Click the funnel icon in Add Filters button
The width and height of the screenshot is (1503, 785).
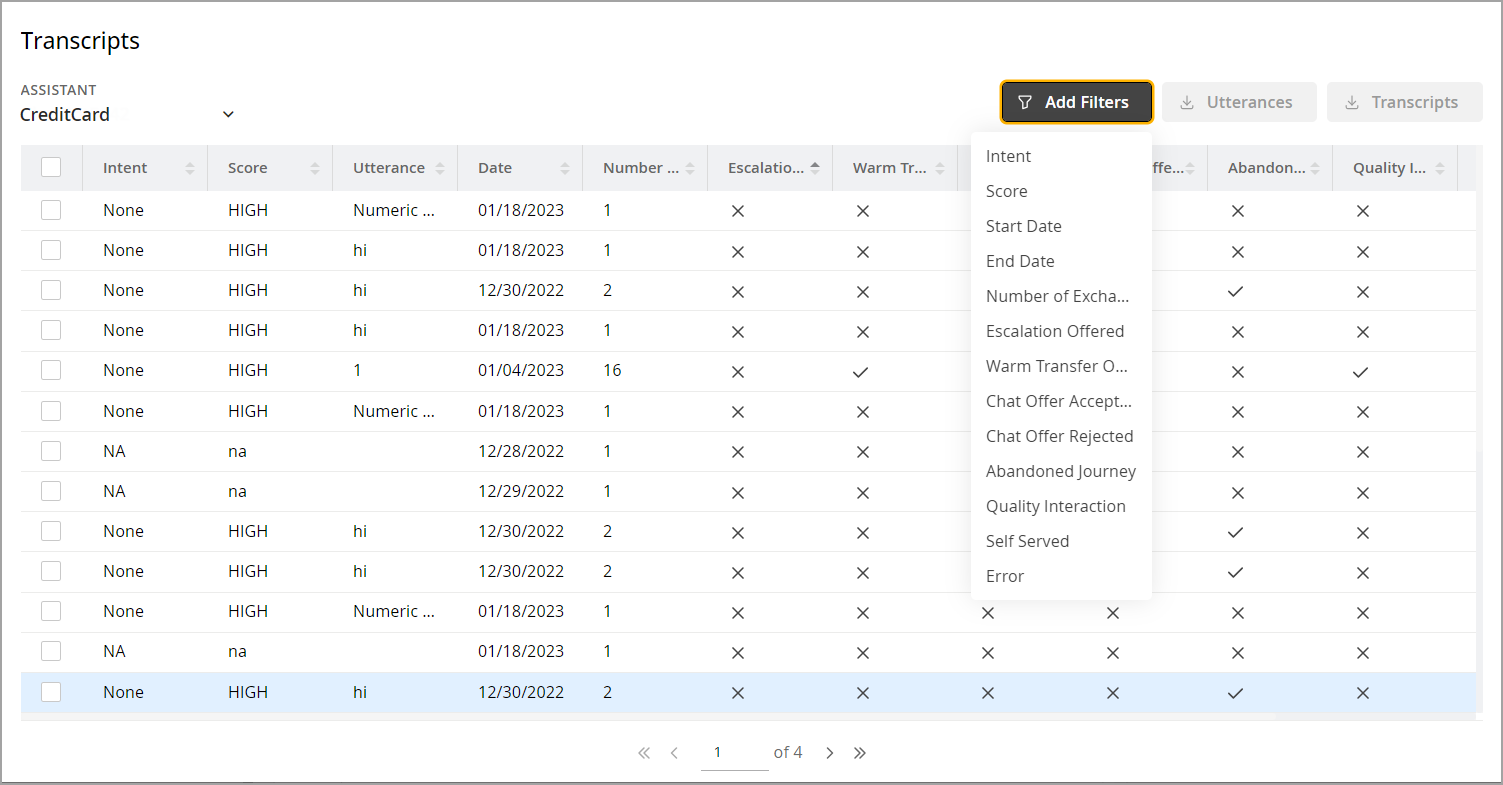[1025, 101]
